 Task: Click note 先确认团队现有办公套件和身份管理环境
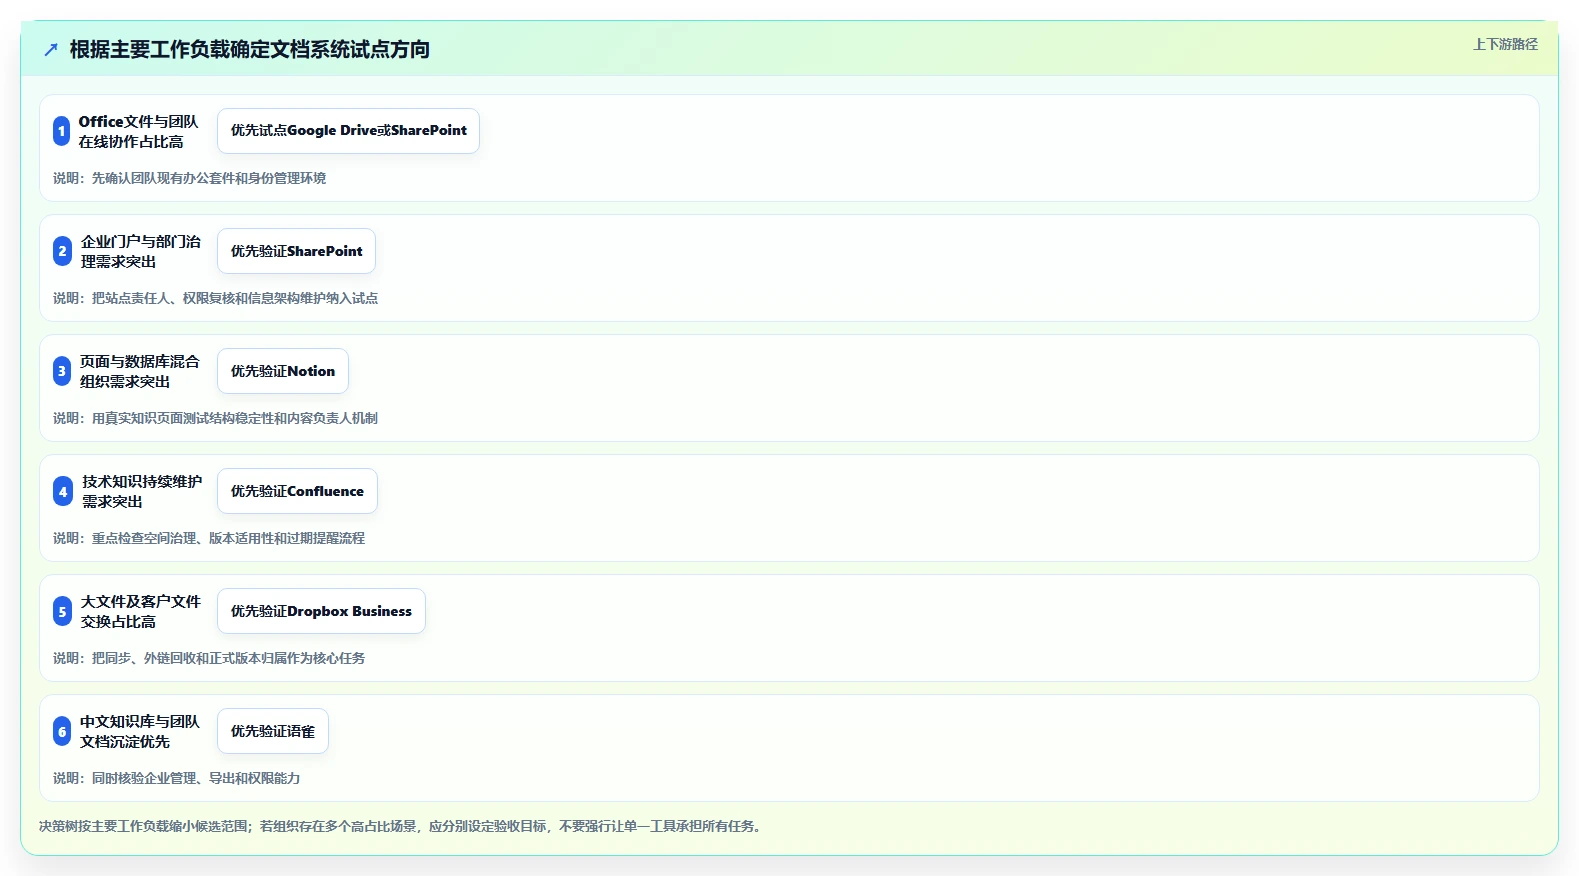[209, 178]
